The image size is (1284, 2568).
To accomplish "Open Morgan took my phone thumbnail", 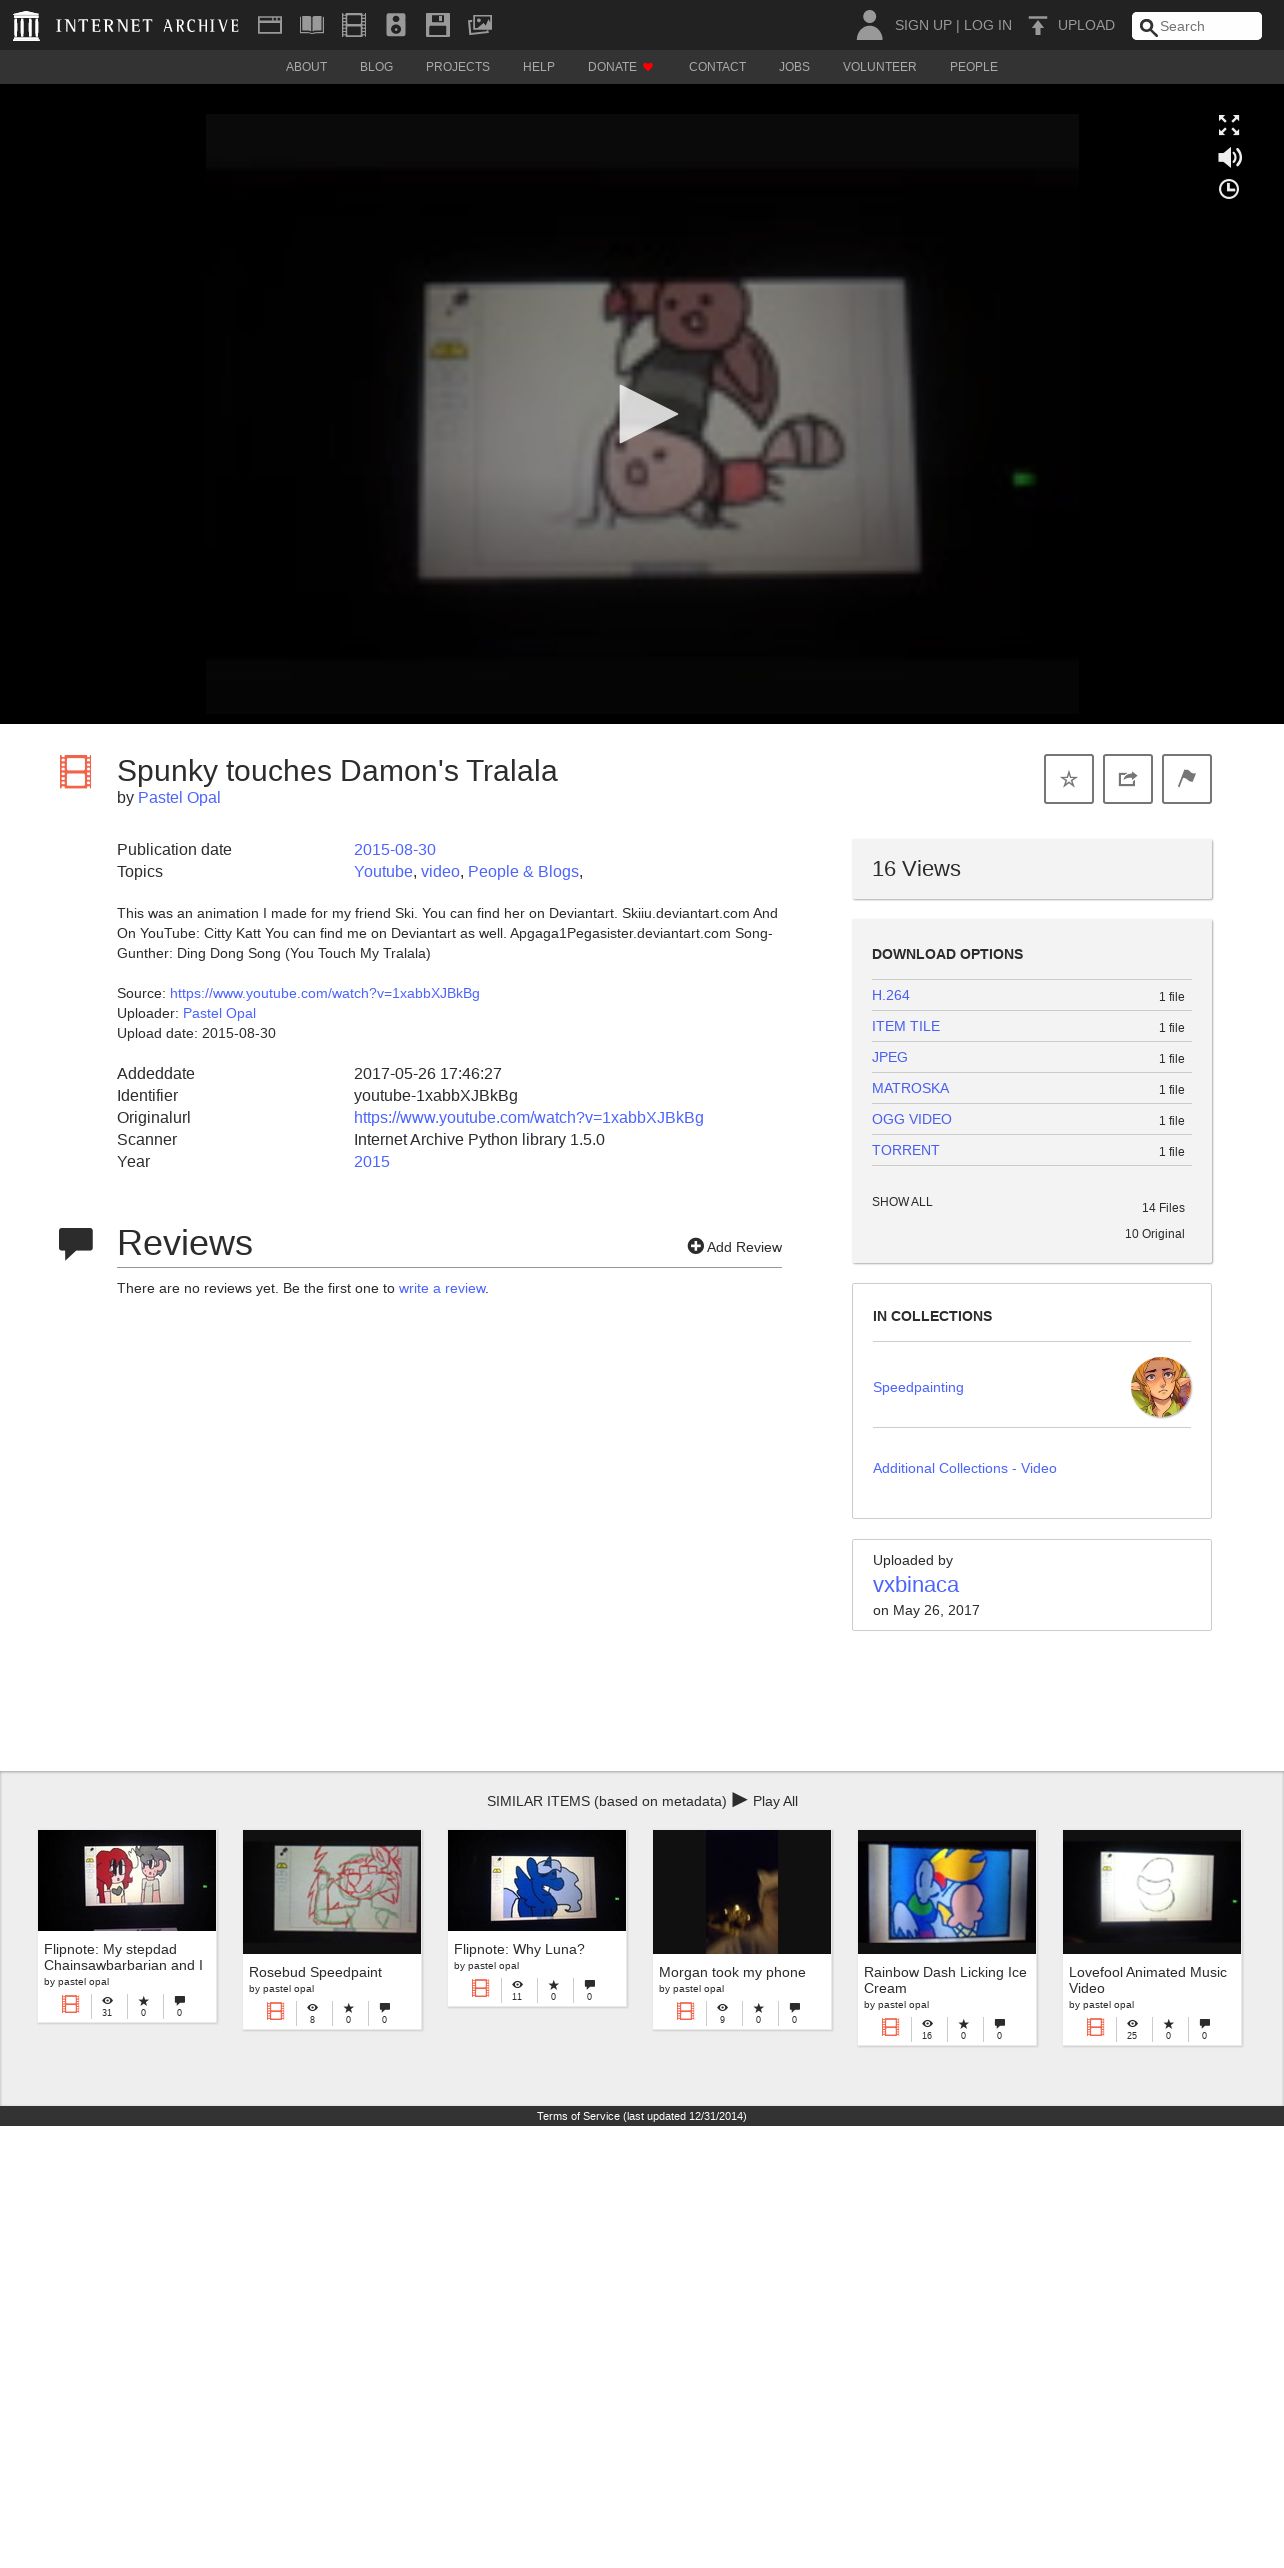I will pyautogui.click(x=742, y=1891).
